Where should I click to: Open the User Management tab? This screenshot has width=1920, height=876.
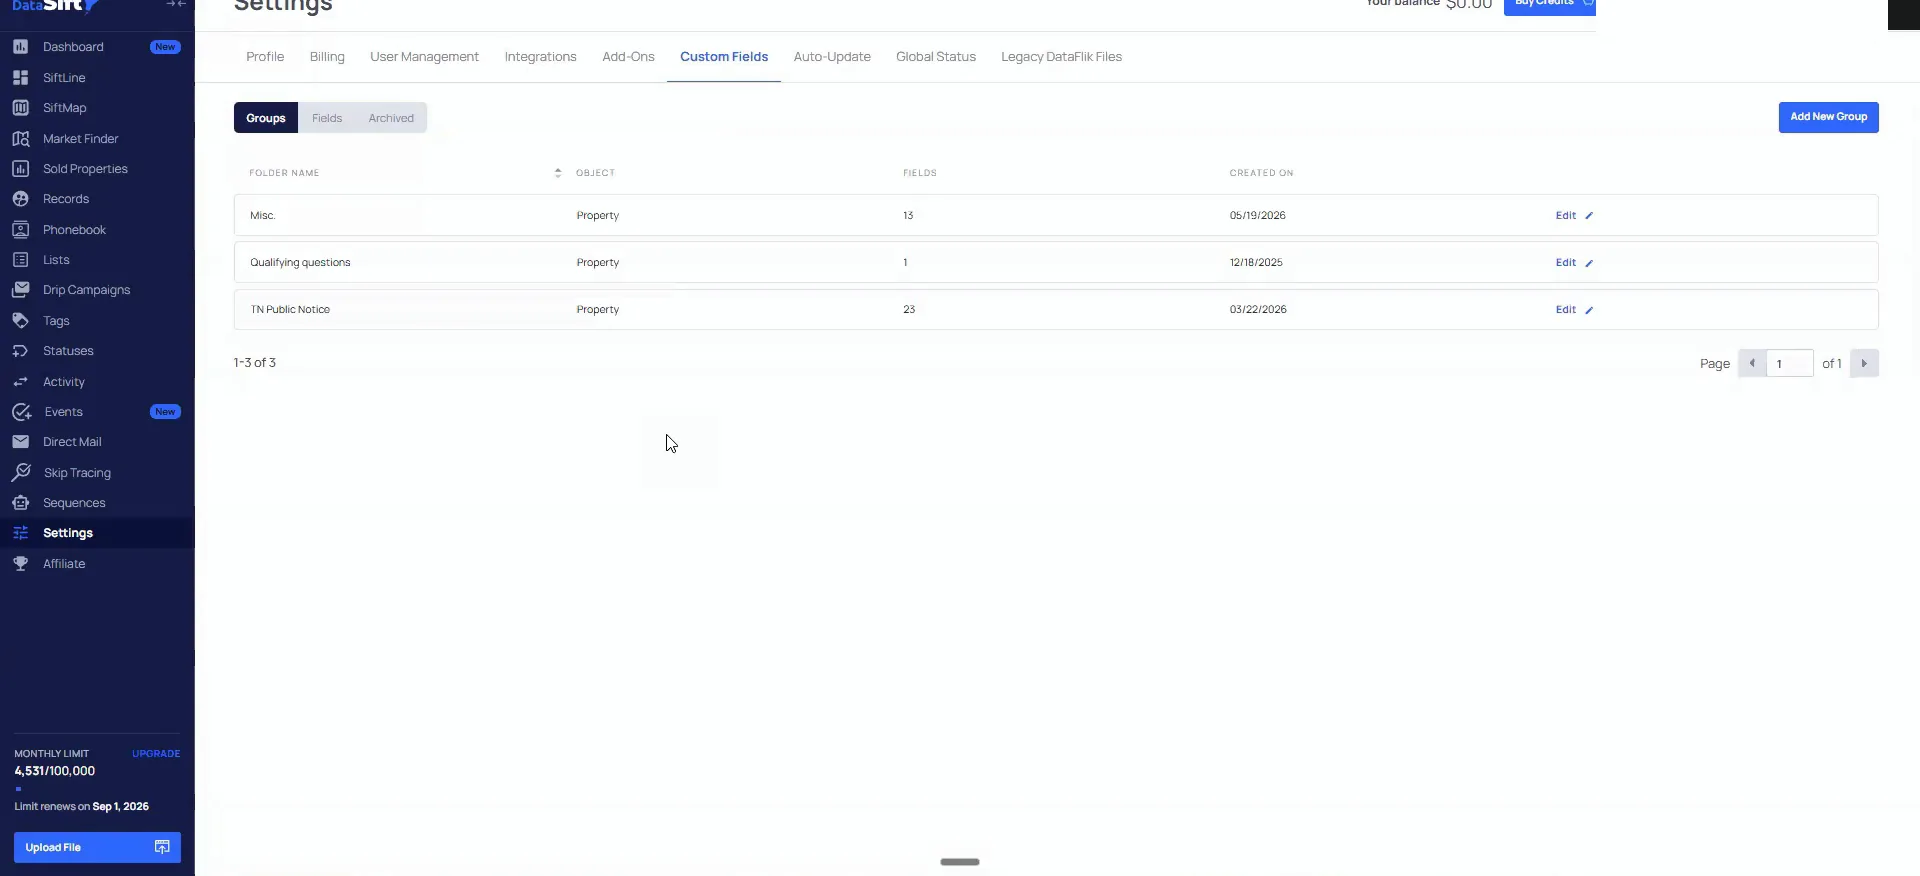(x=424, y=57)
